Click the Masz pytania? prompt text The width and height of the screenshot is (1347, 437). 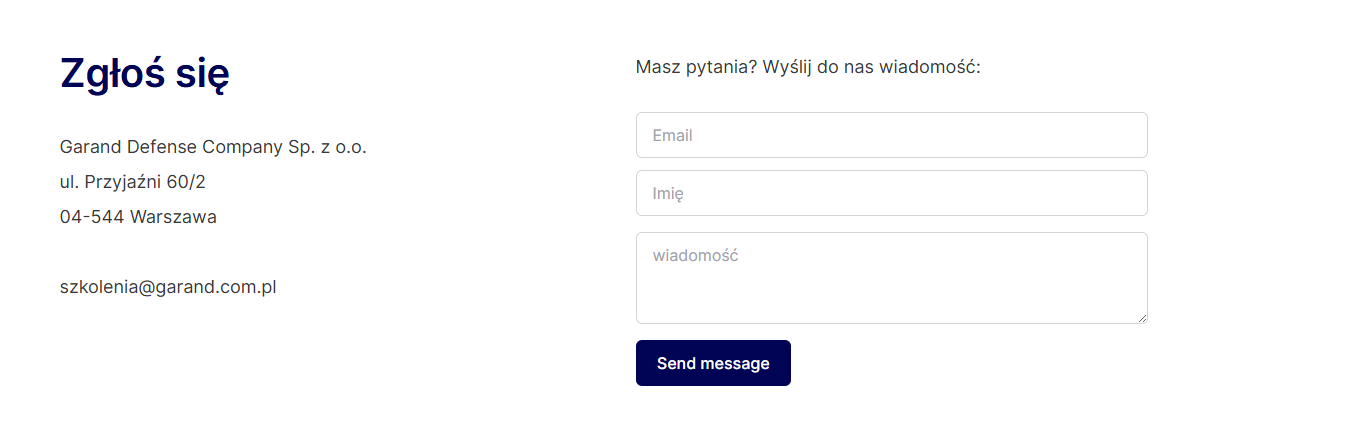point(696,68)
